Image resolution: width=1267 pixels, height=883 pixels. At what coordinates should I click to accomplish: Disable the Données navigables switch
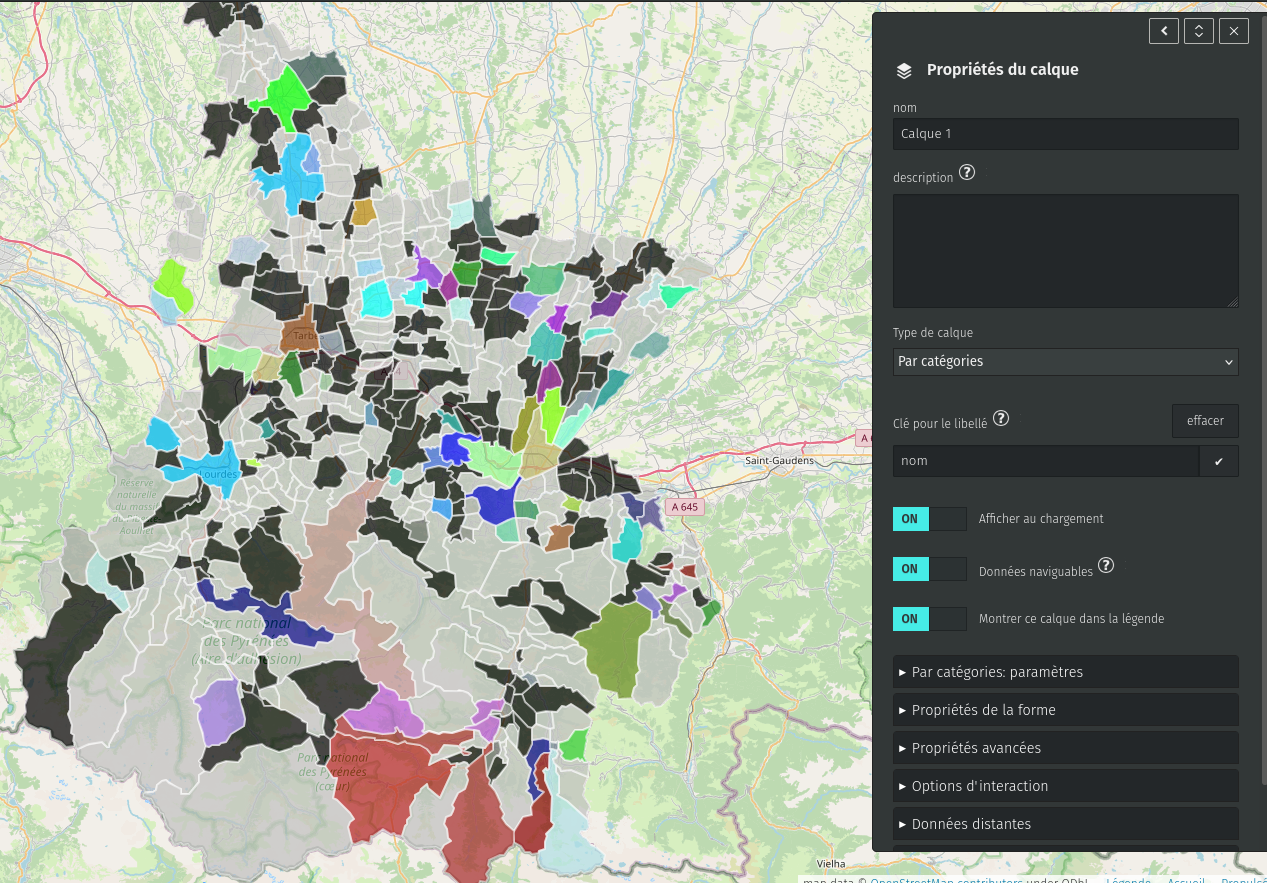[x=929, y=569]
